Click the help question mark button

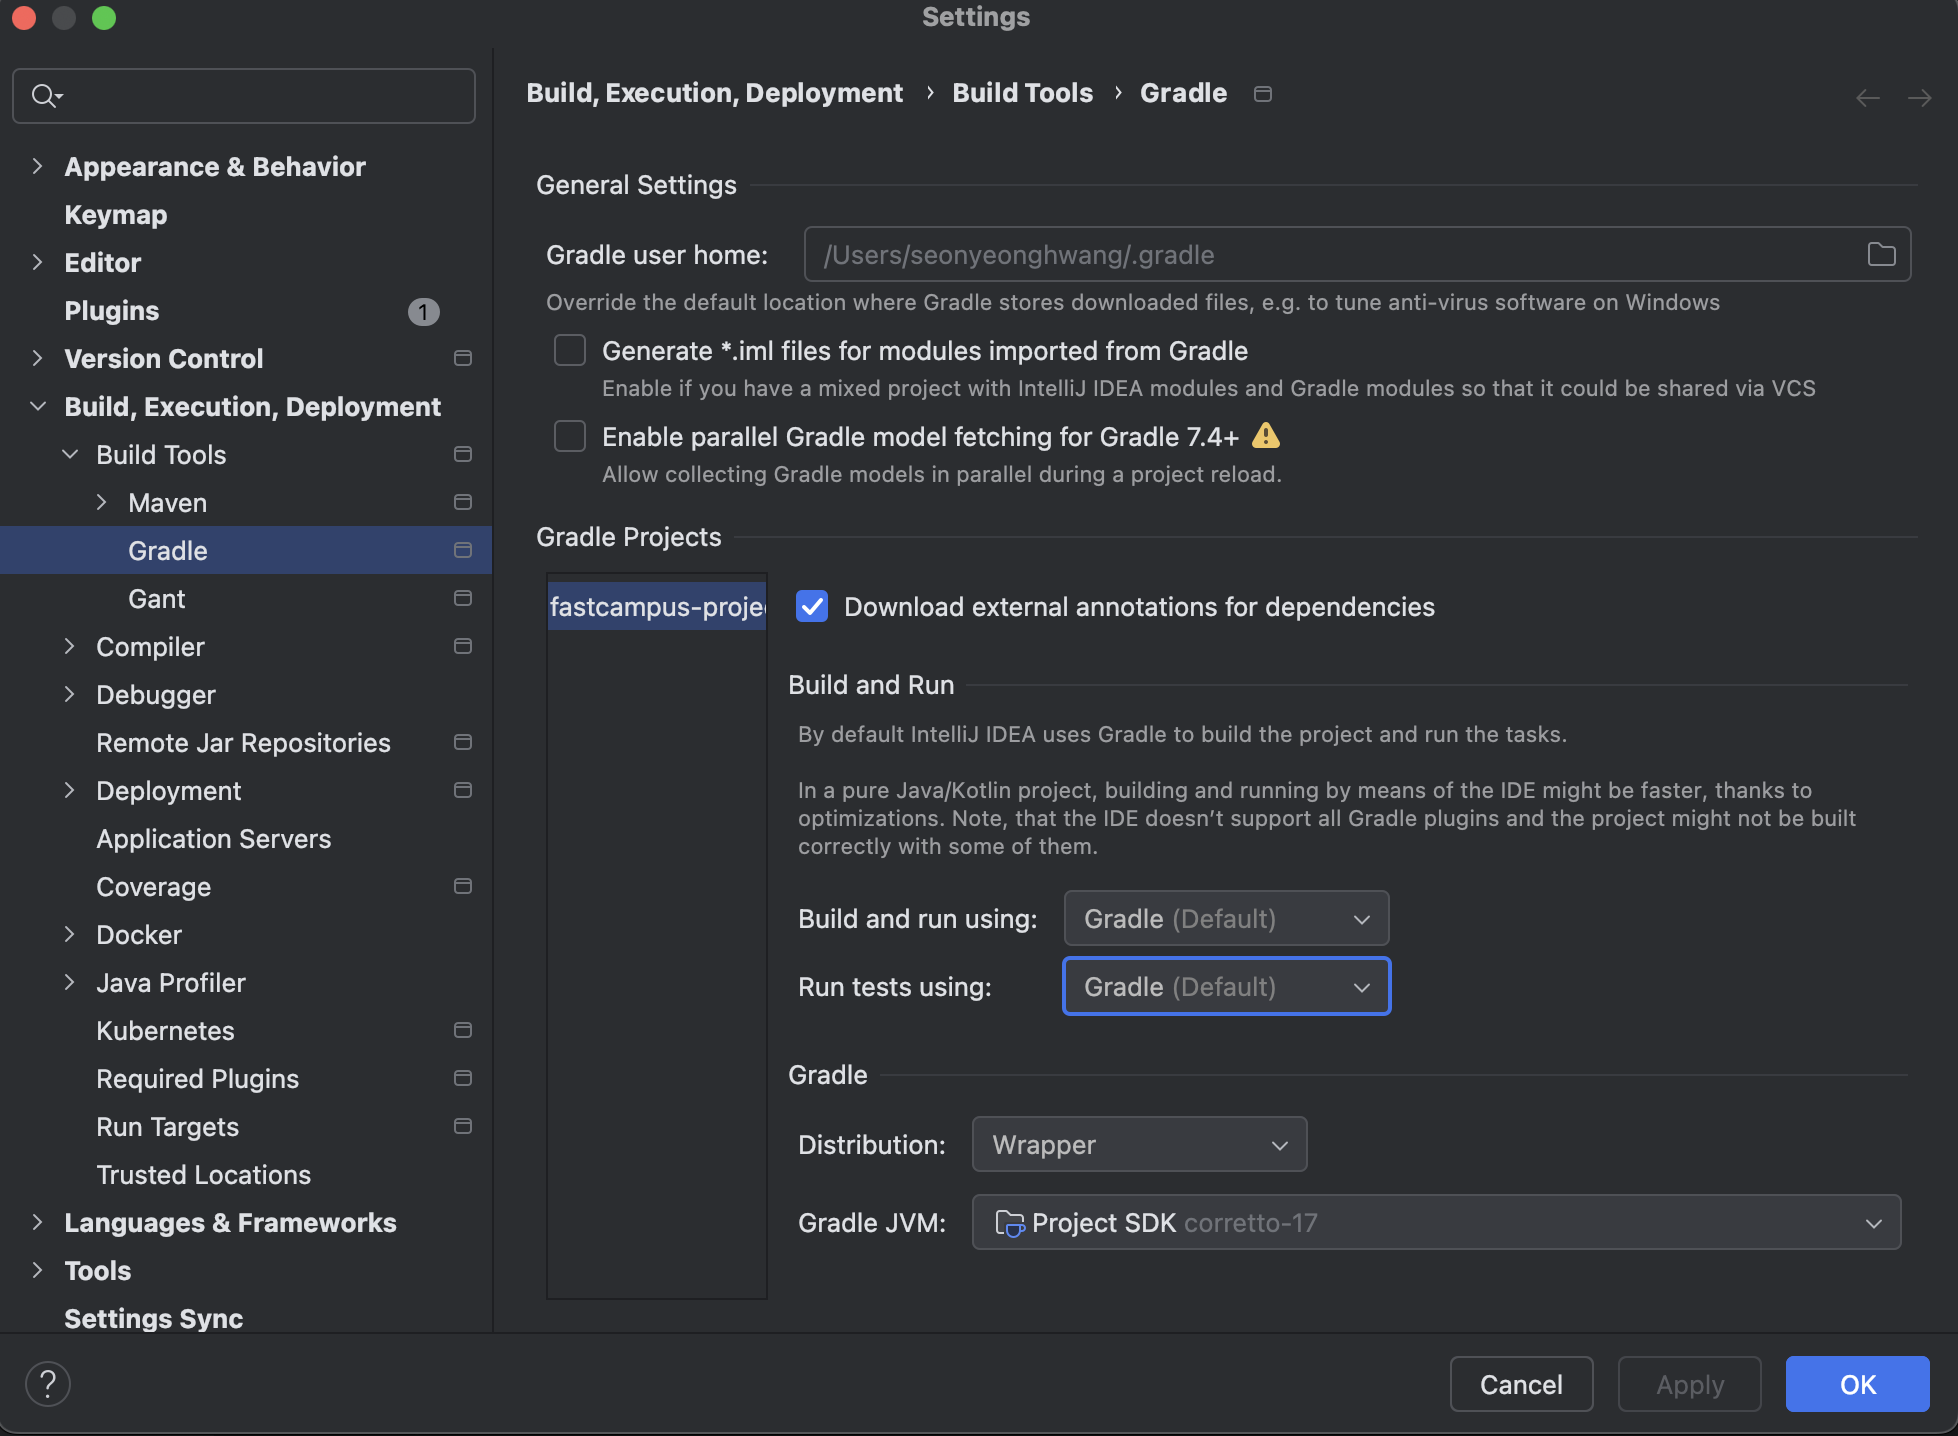point(47,1384)
